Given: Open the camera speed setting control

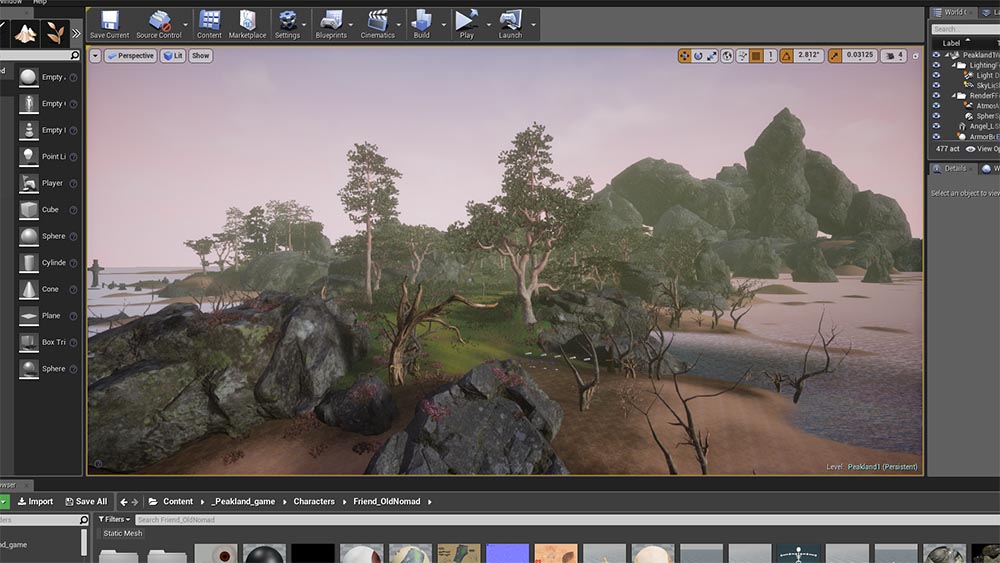Looking at the screenshot, I should [x=893, y=56].
